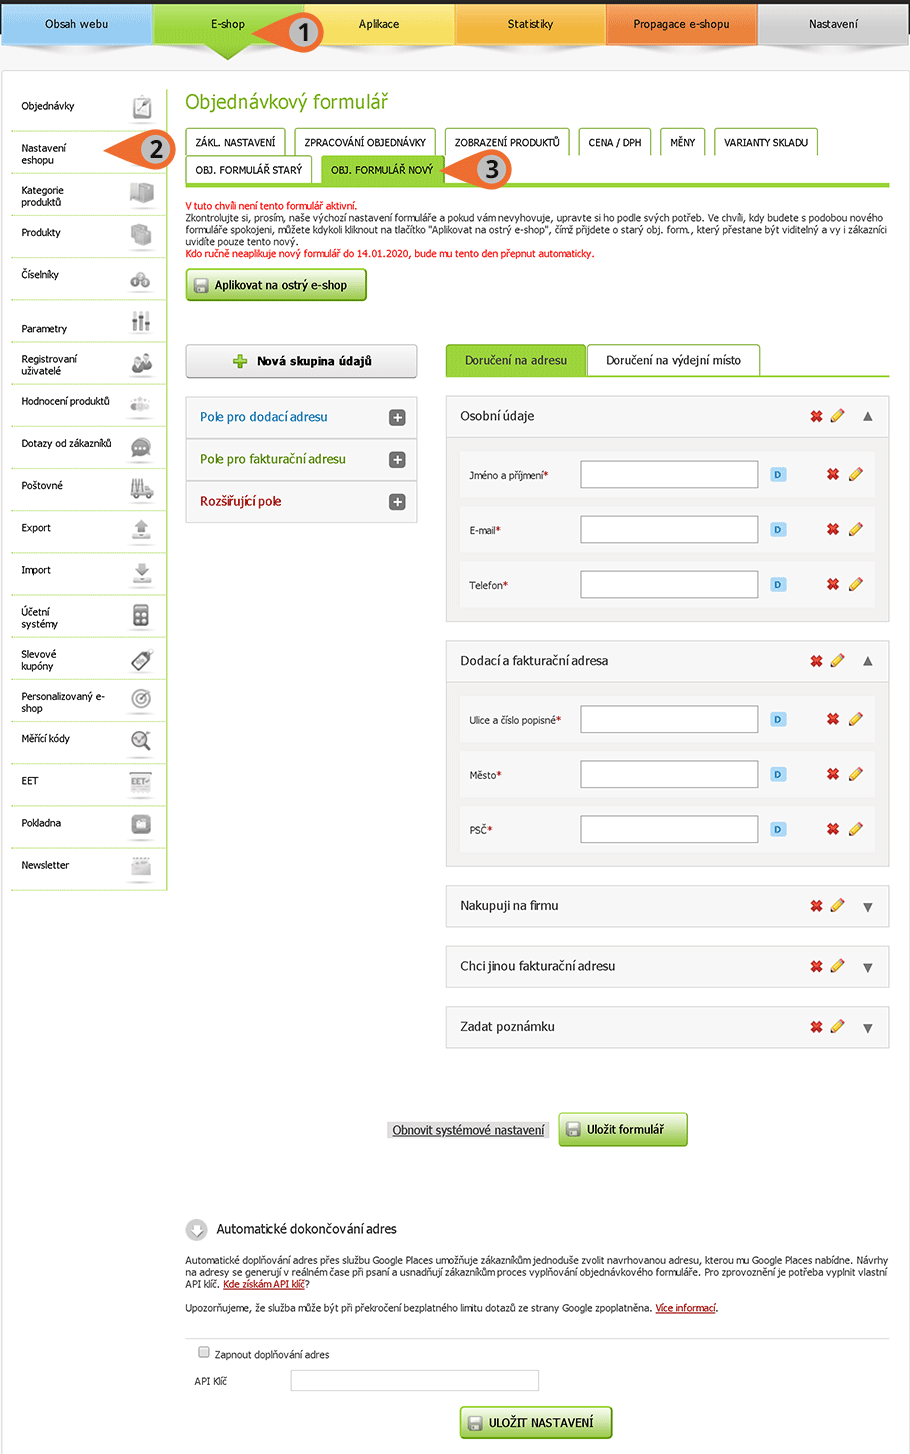Image resolution: width=910 pixels, height=1454 pixels.
Task: Expand Rozšiřující pole section
Action: click(x=397, y=502)
